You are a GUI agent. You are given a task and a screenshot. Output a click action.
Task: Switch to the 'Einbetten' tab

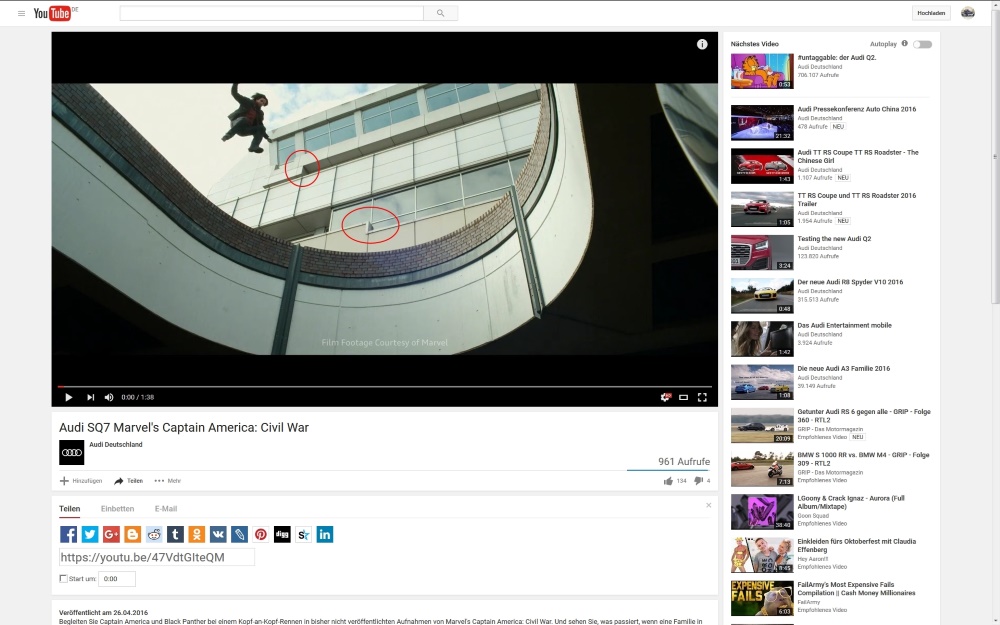(117, 509)
